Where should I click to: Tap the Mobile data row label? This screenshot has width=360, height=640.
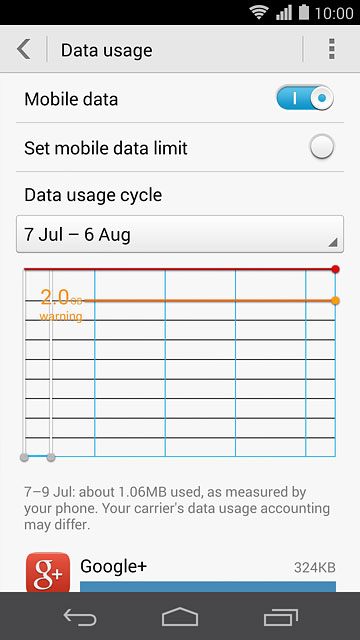tap(71, 99)
